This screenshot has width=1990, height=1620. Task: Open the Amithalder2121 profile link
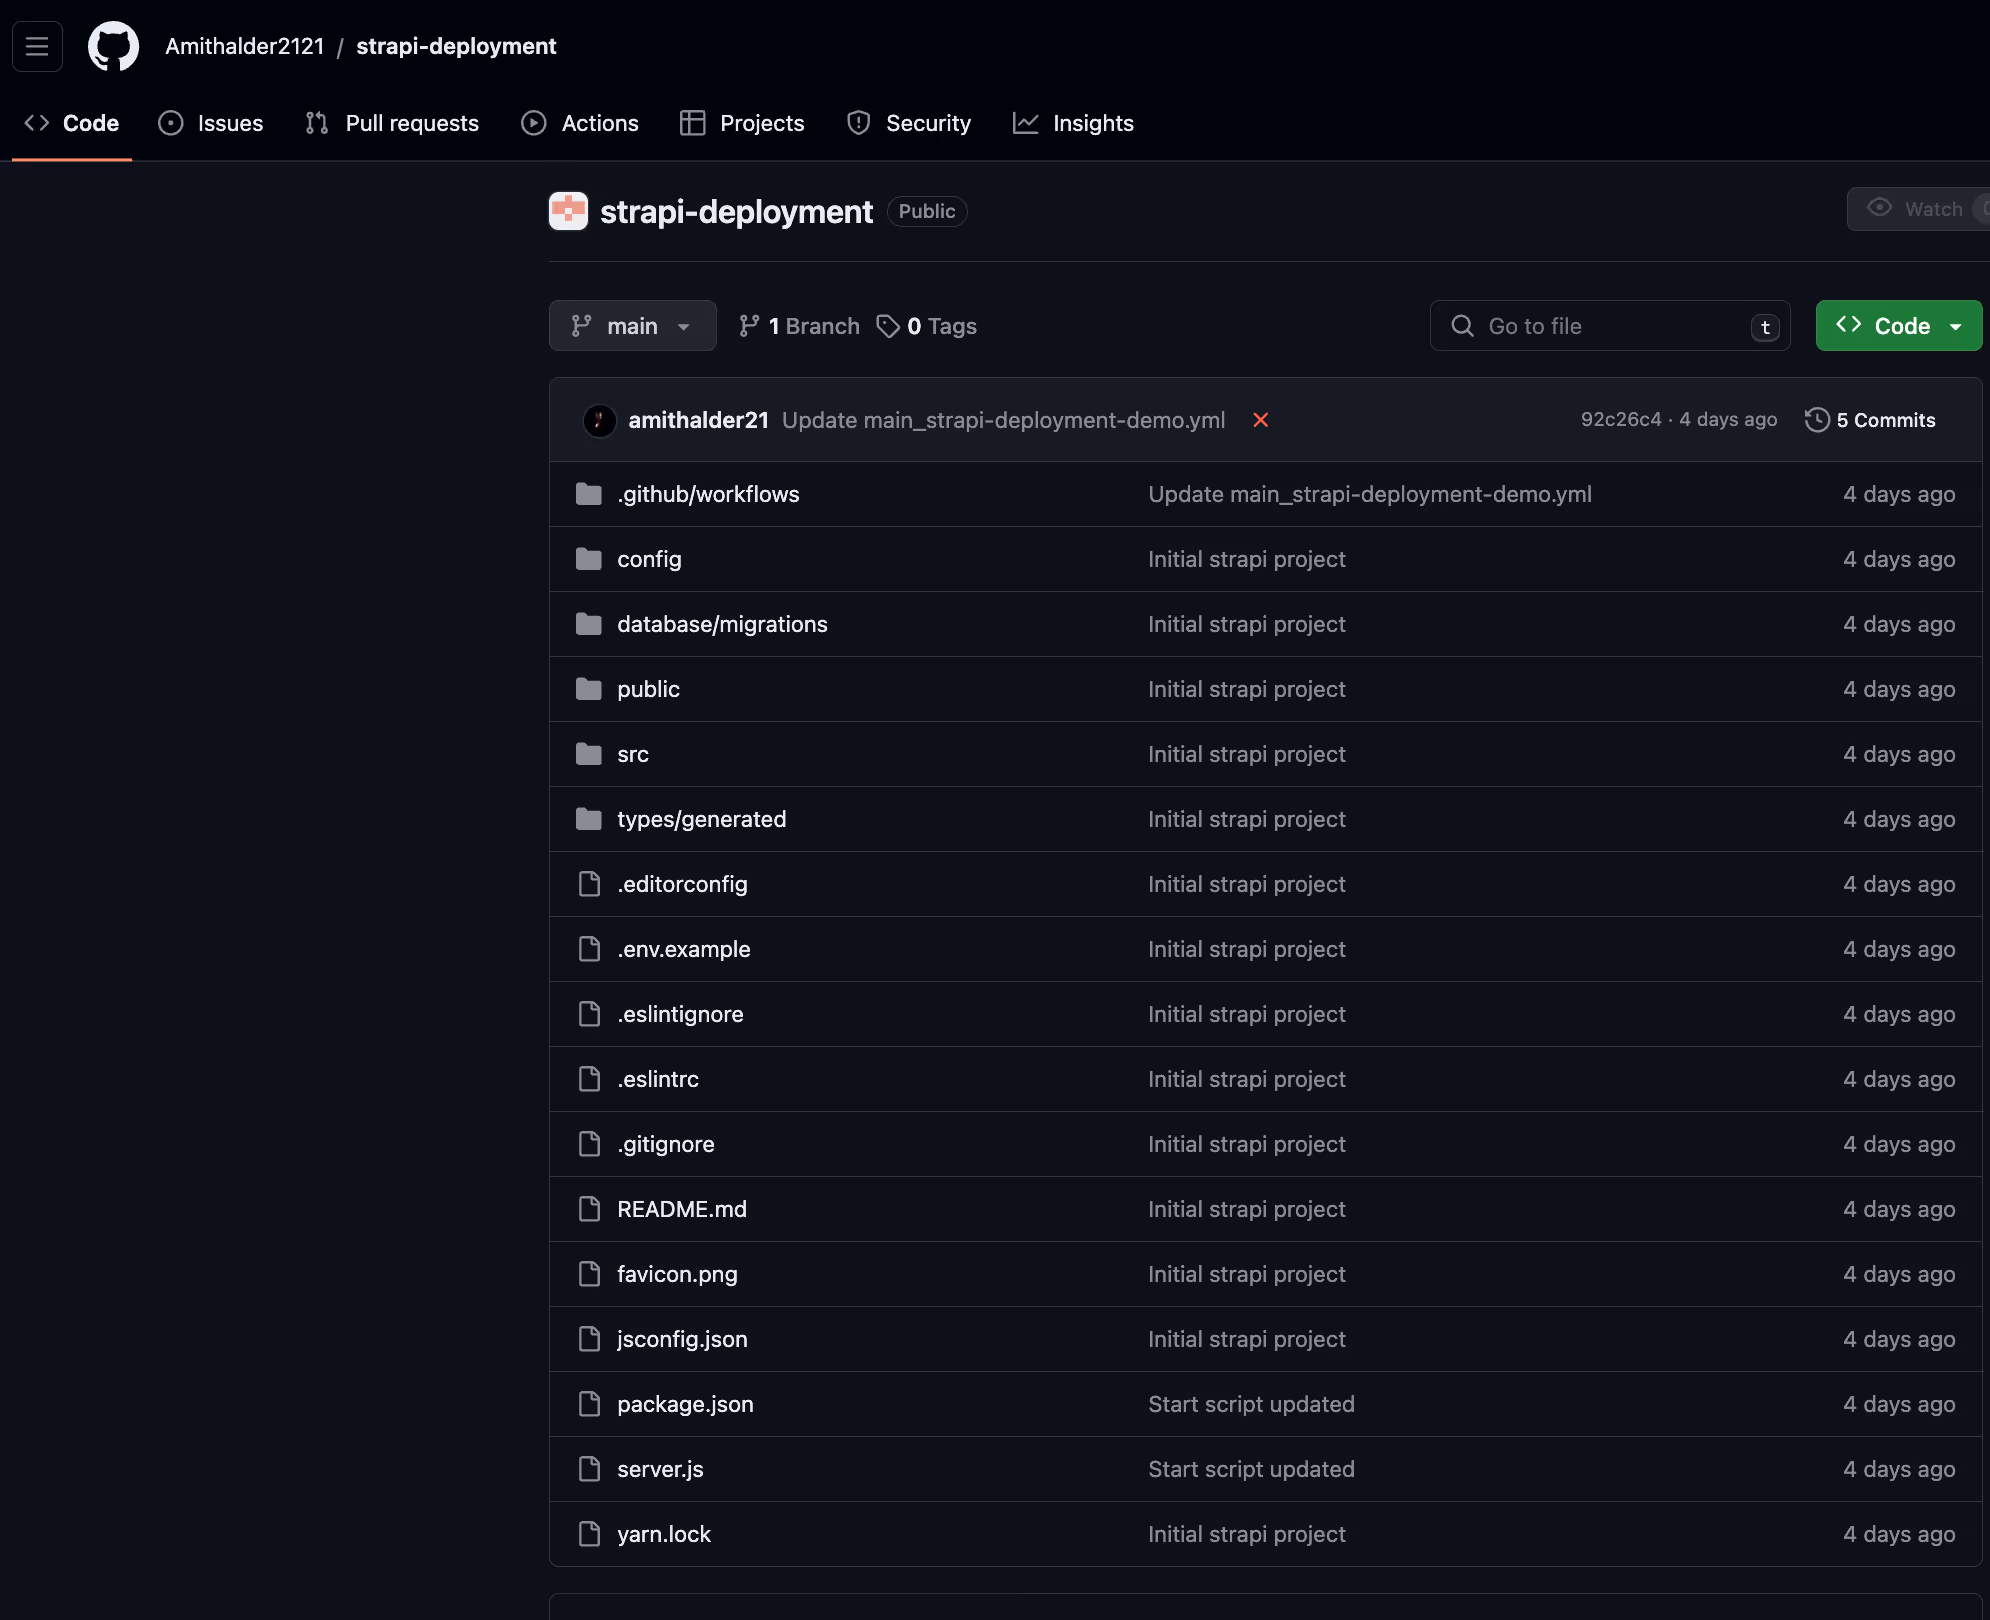(x=244, y=46)
